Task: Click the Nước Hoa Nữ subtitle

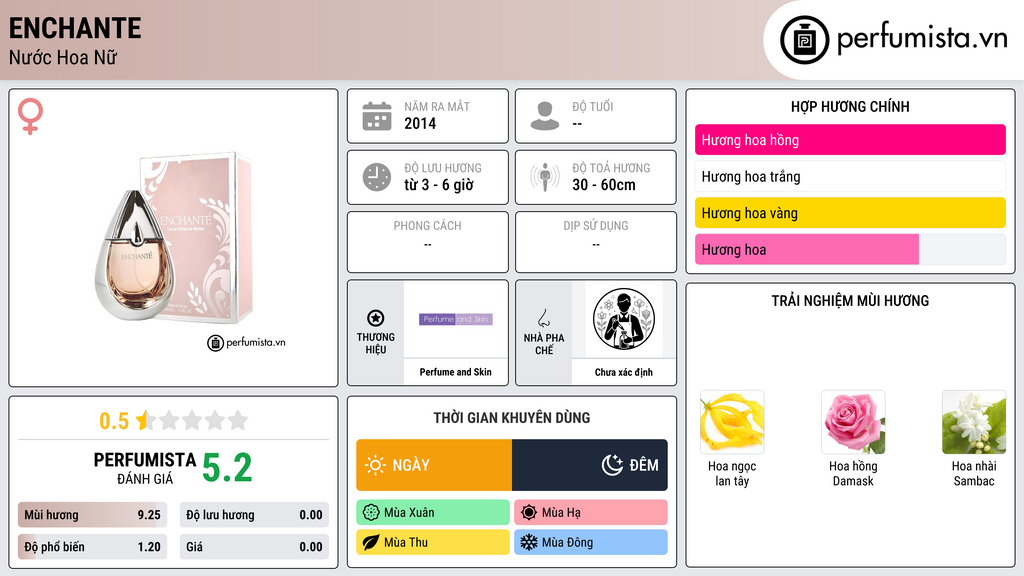Action: (63, 57)
